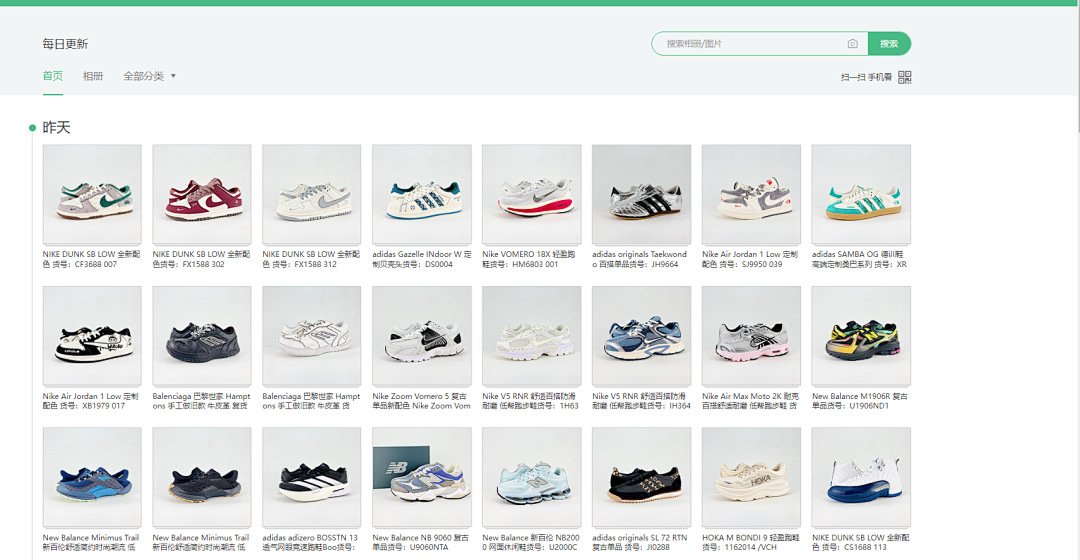Open the light blue New Balance NB2000 thumbnail
Screen dimensions: 1080x560
(x=532, y=477)
